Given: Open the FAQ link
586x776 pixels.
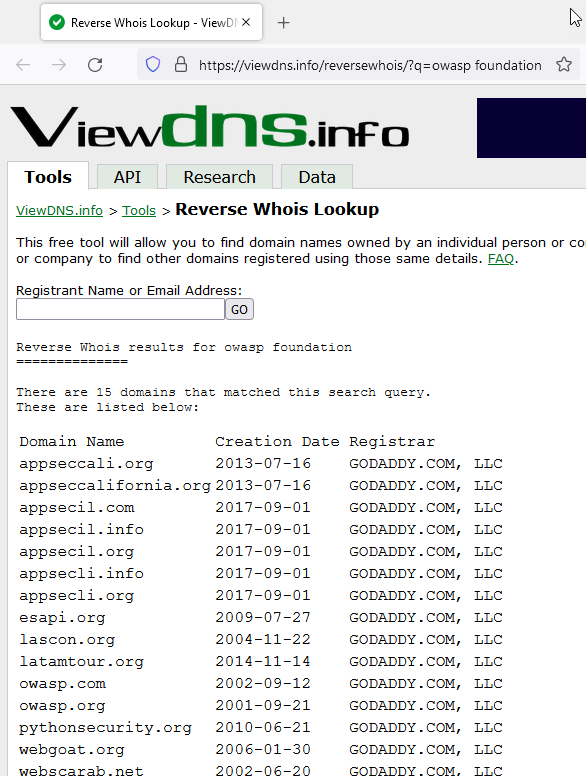Looking at the screenshot, I should click(501, 259).
